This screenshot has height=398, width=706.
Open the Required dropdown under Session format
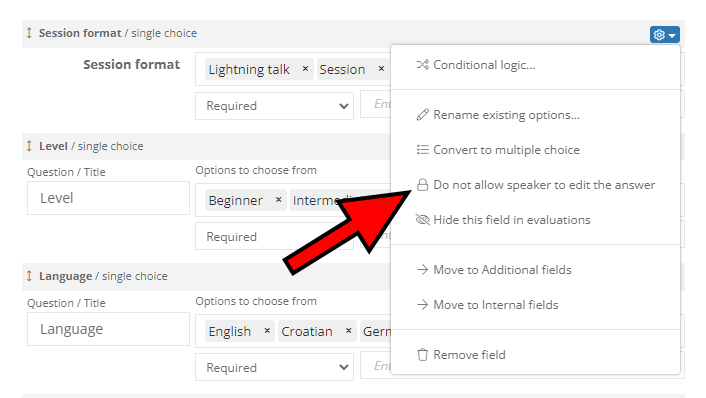274,106
